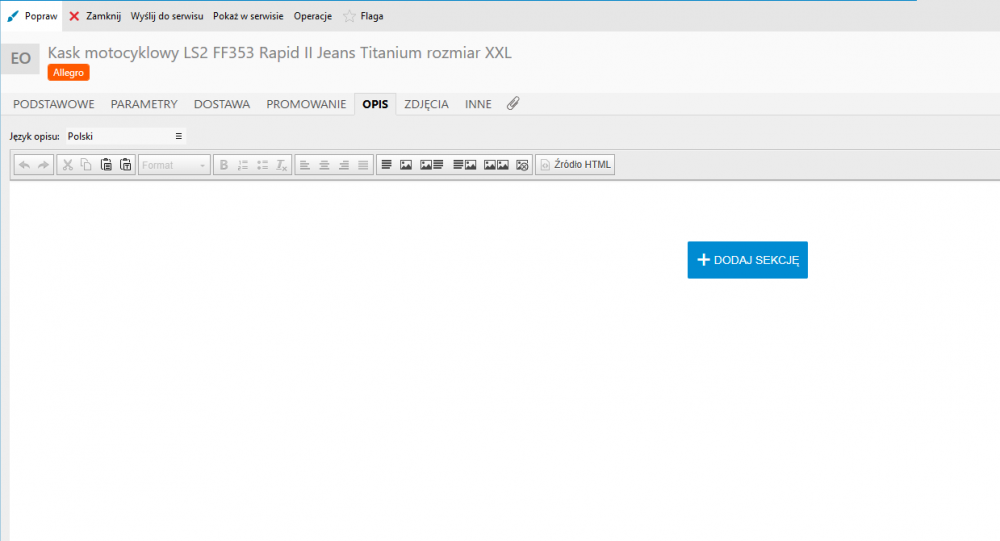Click the offer title Kask motocyklowy LS2

279,53
